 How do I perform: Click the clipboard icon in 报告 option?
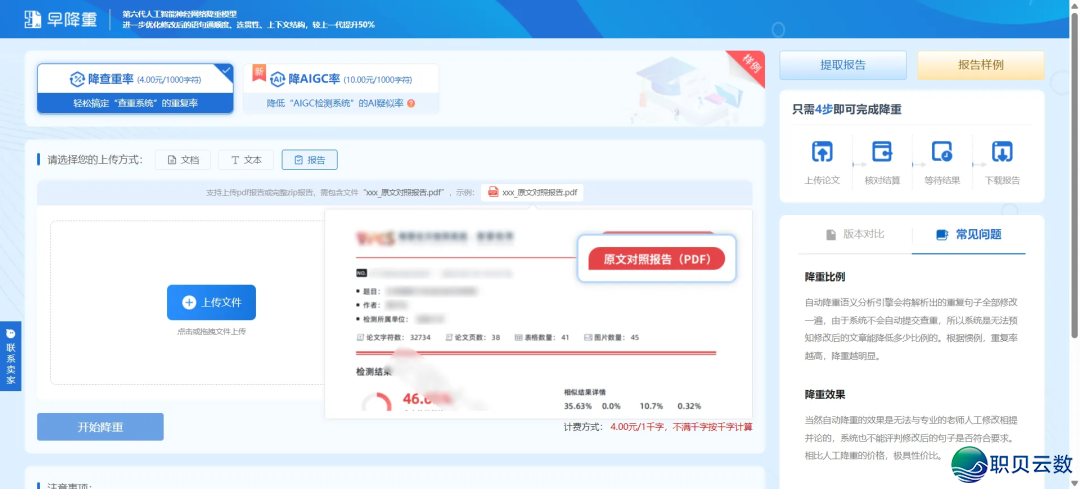pos(298,160)
